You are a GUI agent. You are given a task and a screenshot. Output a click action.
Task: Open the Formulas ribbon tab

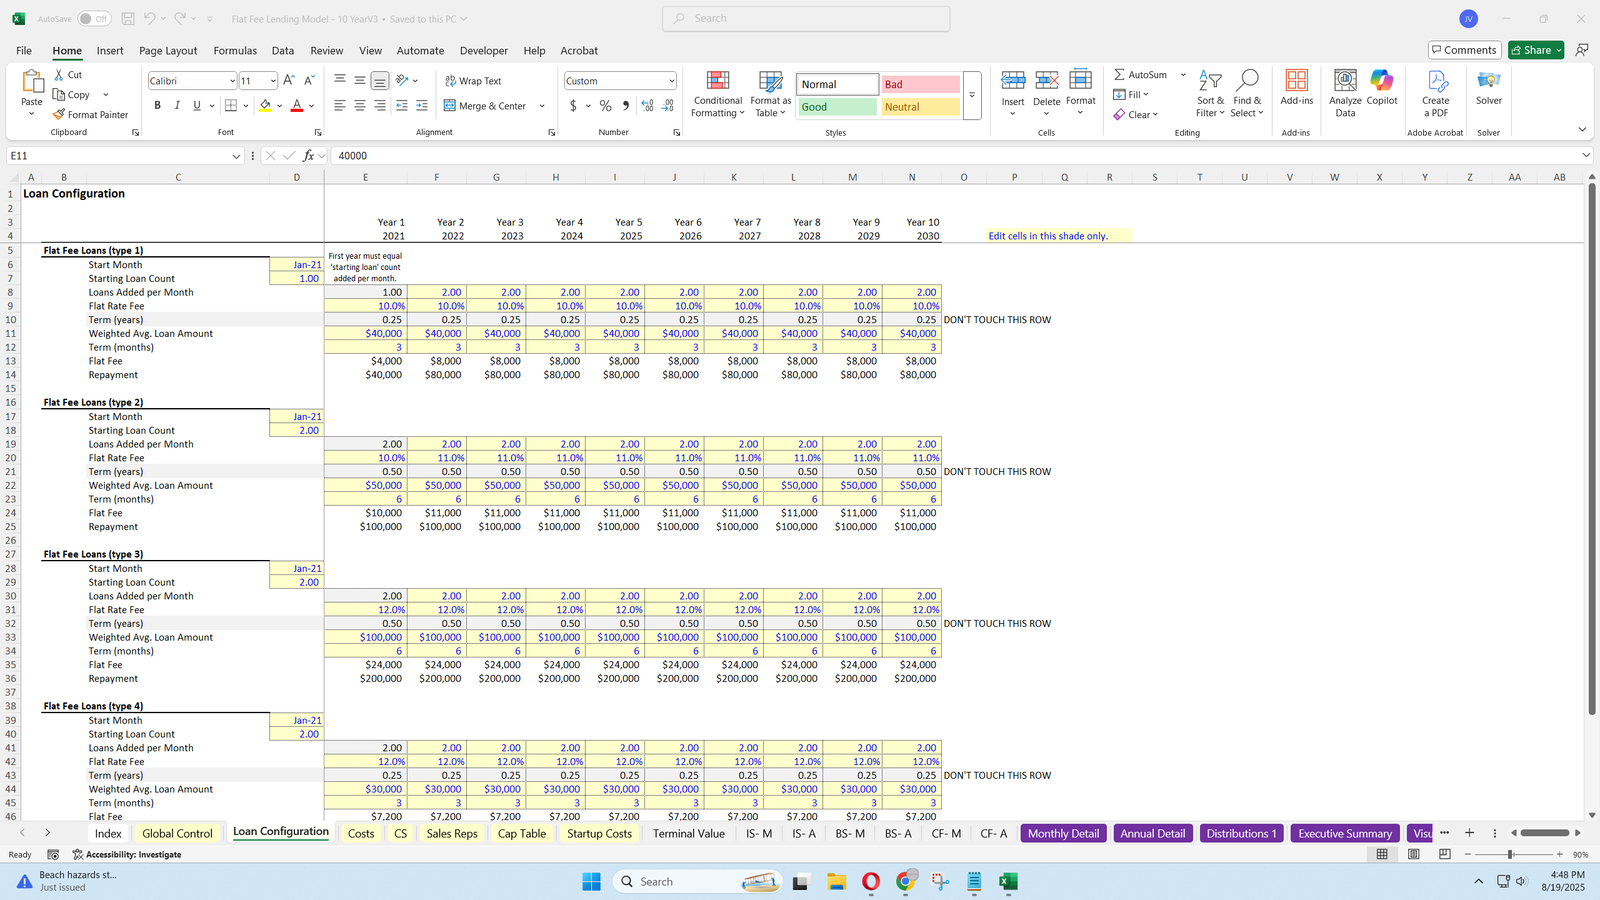coord(235,50)
